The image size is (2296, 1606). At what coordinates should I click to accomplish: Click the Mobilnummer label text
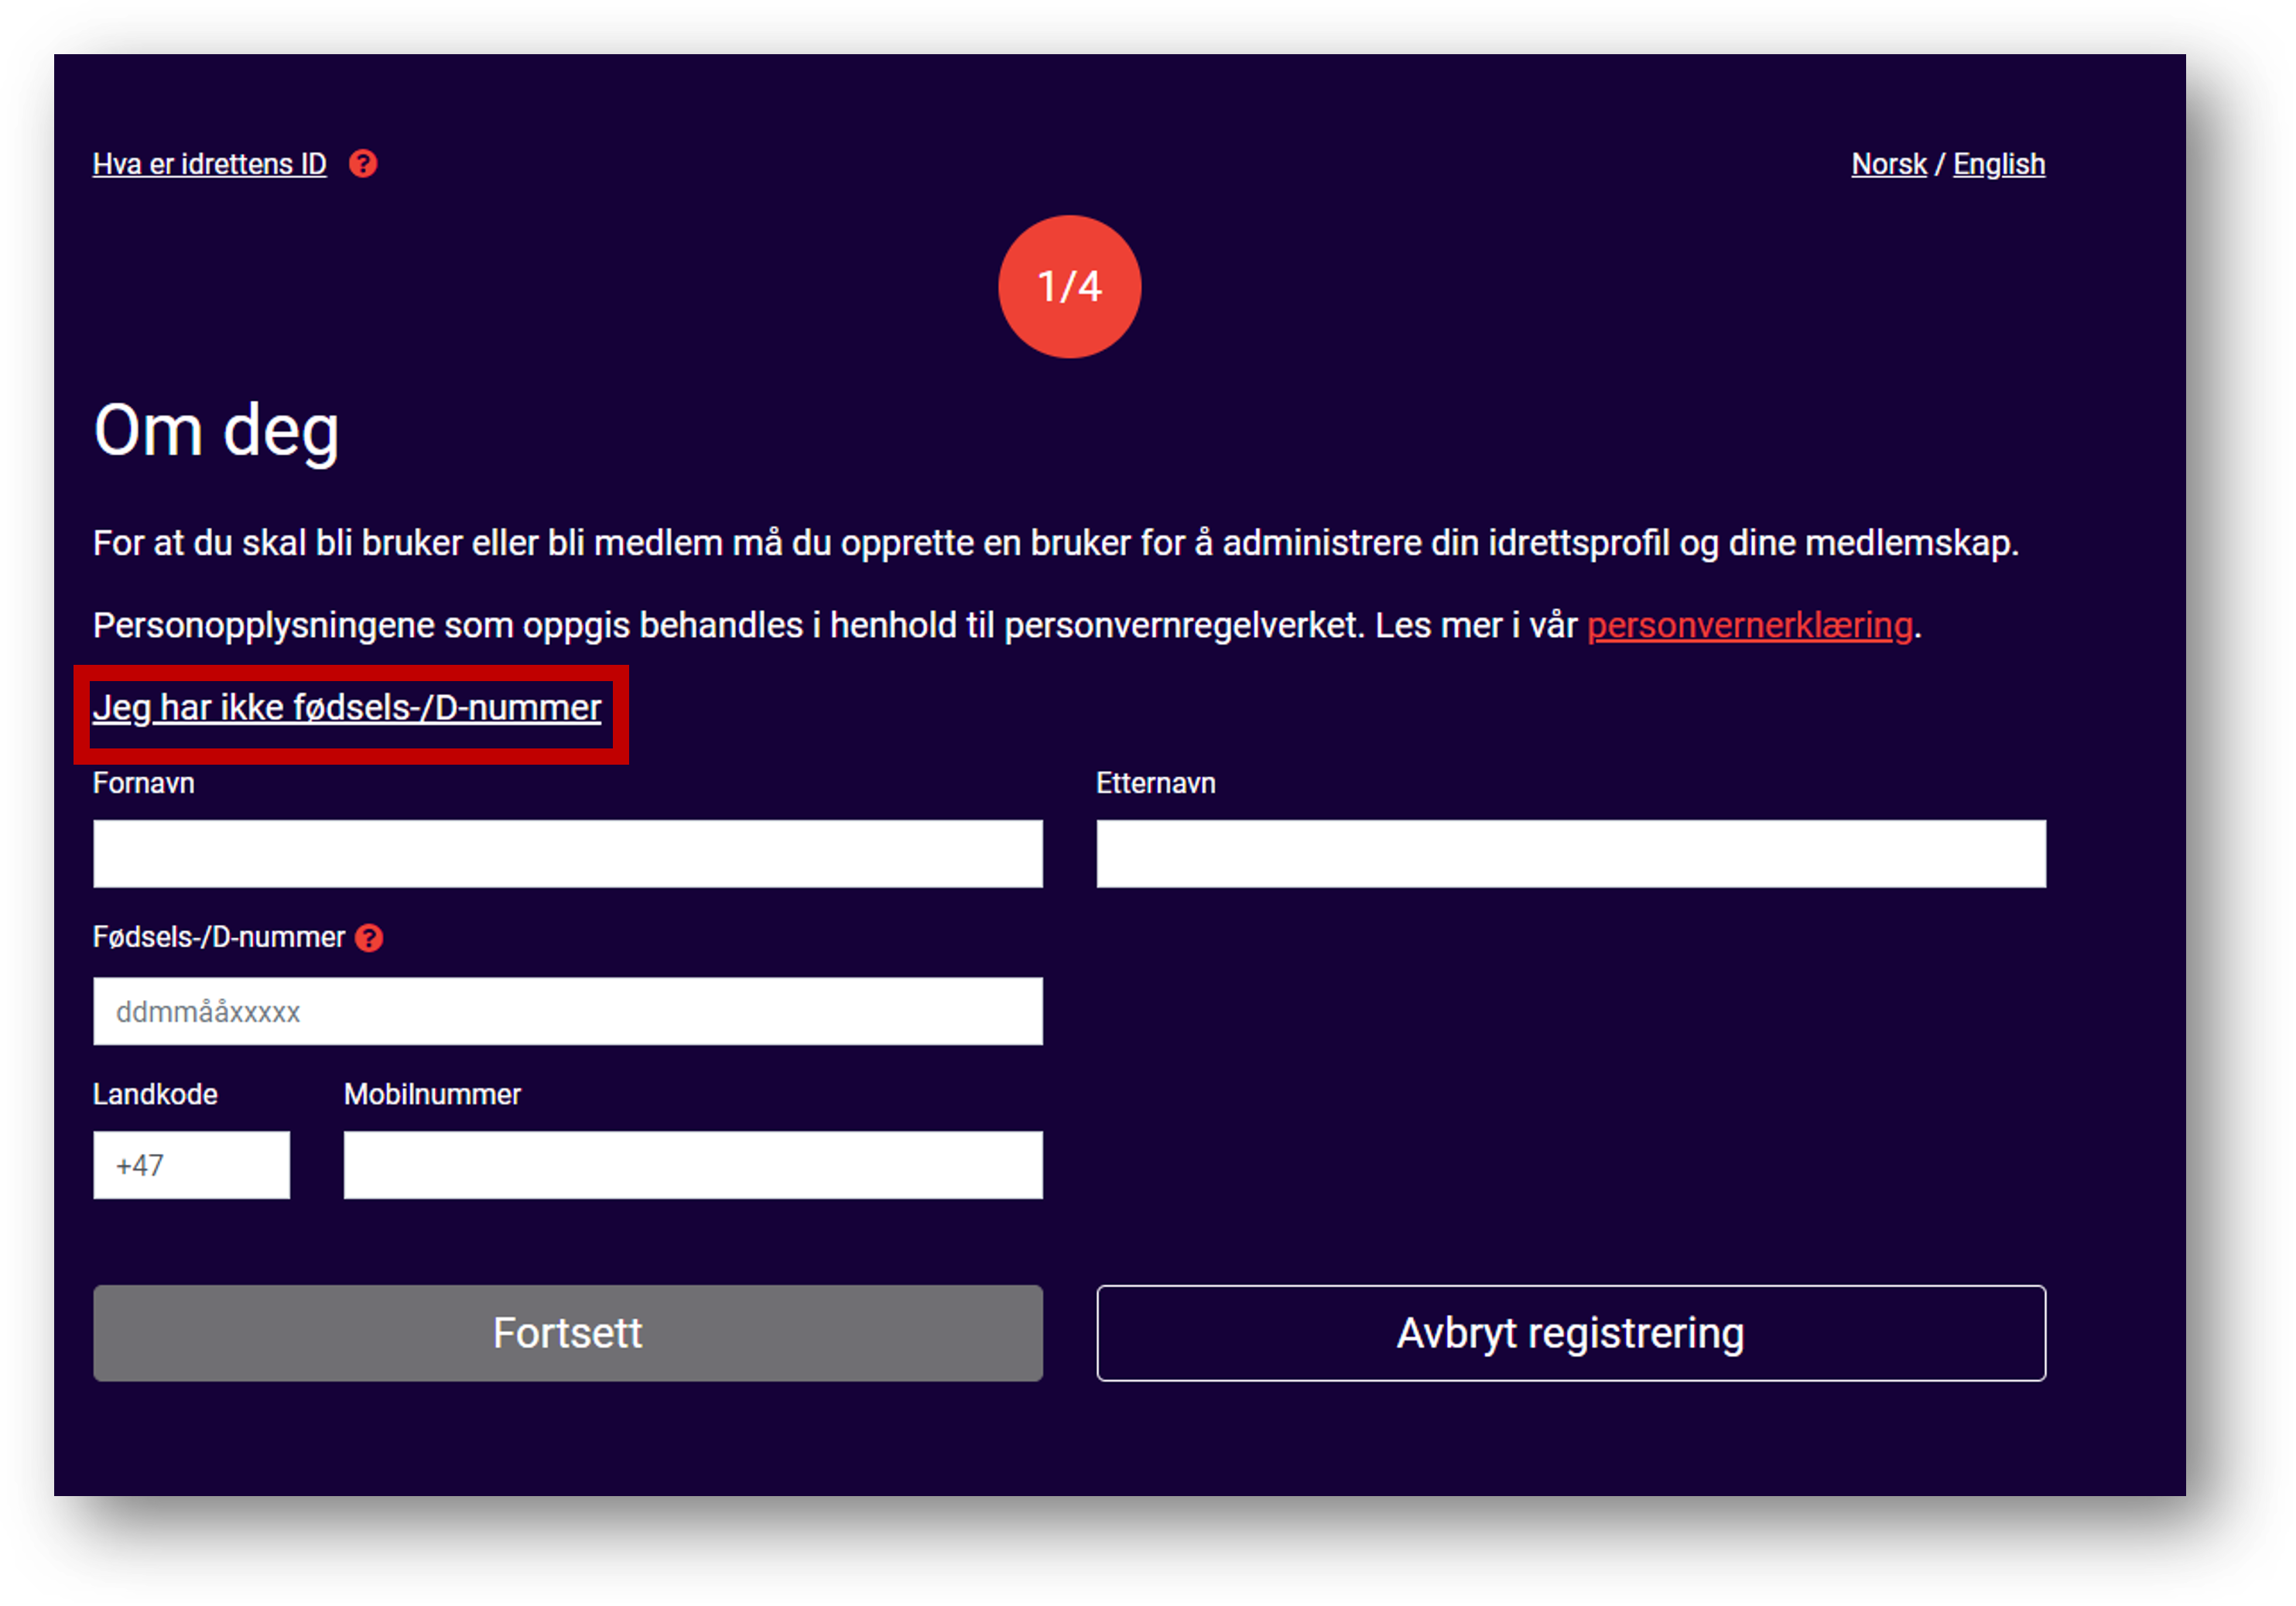[432, 1094]
